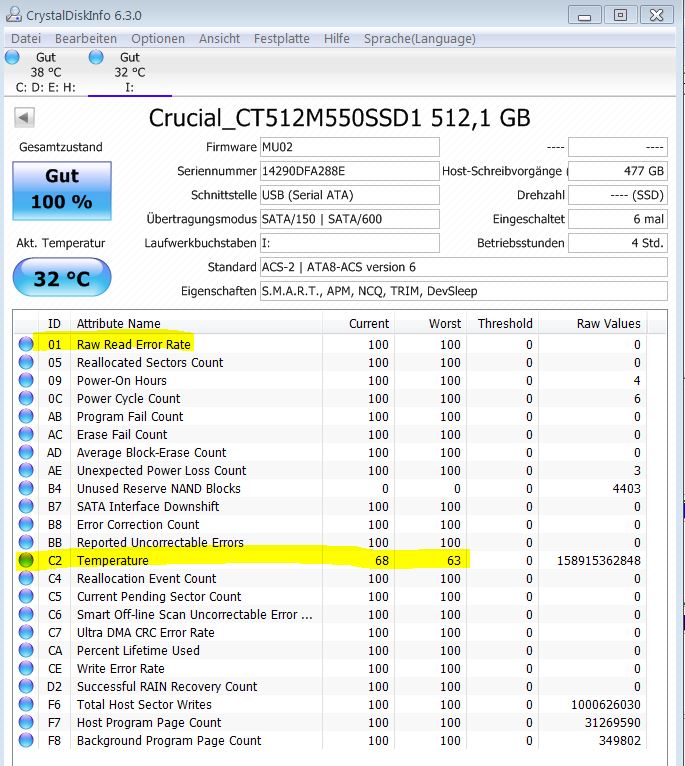Image resolution: width=685 pixels, height=766 pixels.
Task: Click status orb for Power-On Hours
Action: tap(26, 381)
